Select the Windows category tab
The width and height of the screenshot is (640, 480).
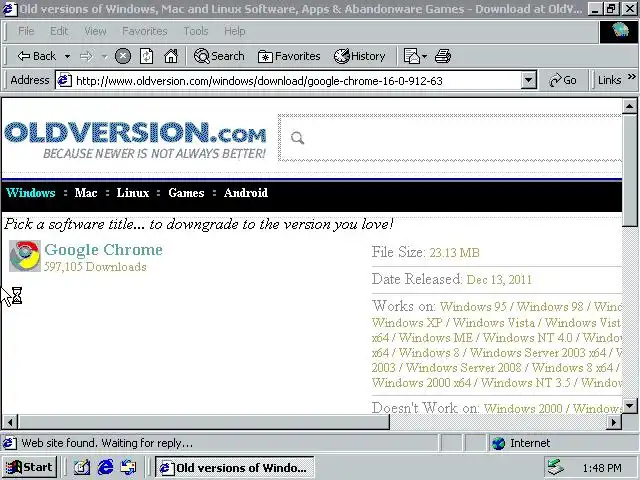click(31, 193)
